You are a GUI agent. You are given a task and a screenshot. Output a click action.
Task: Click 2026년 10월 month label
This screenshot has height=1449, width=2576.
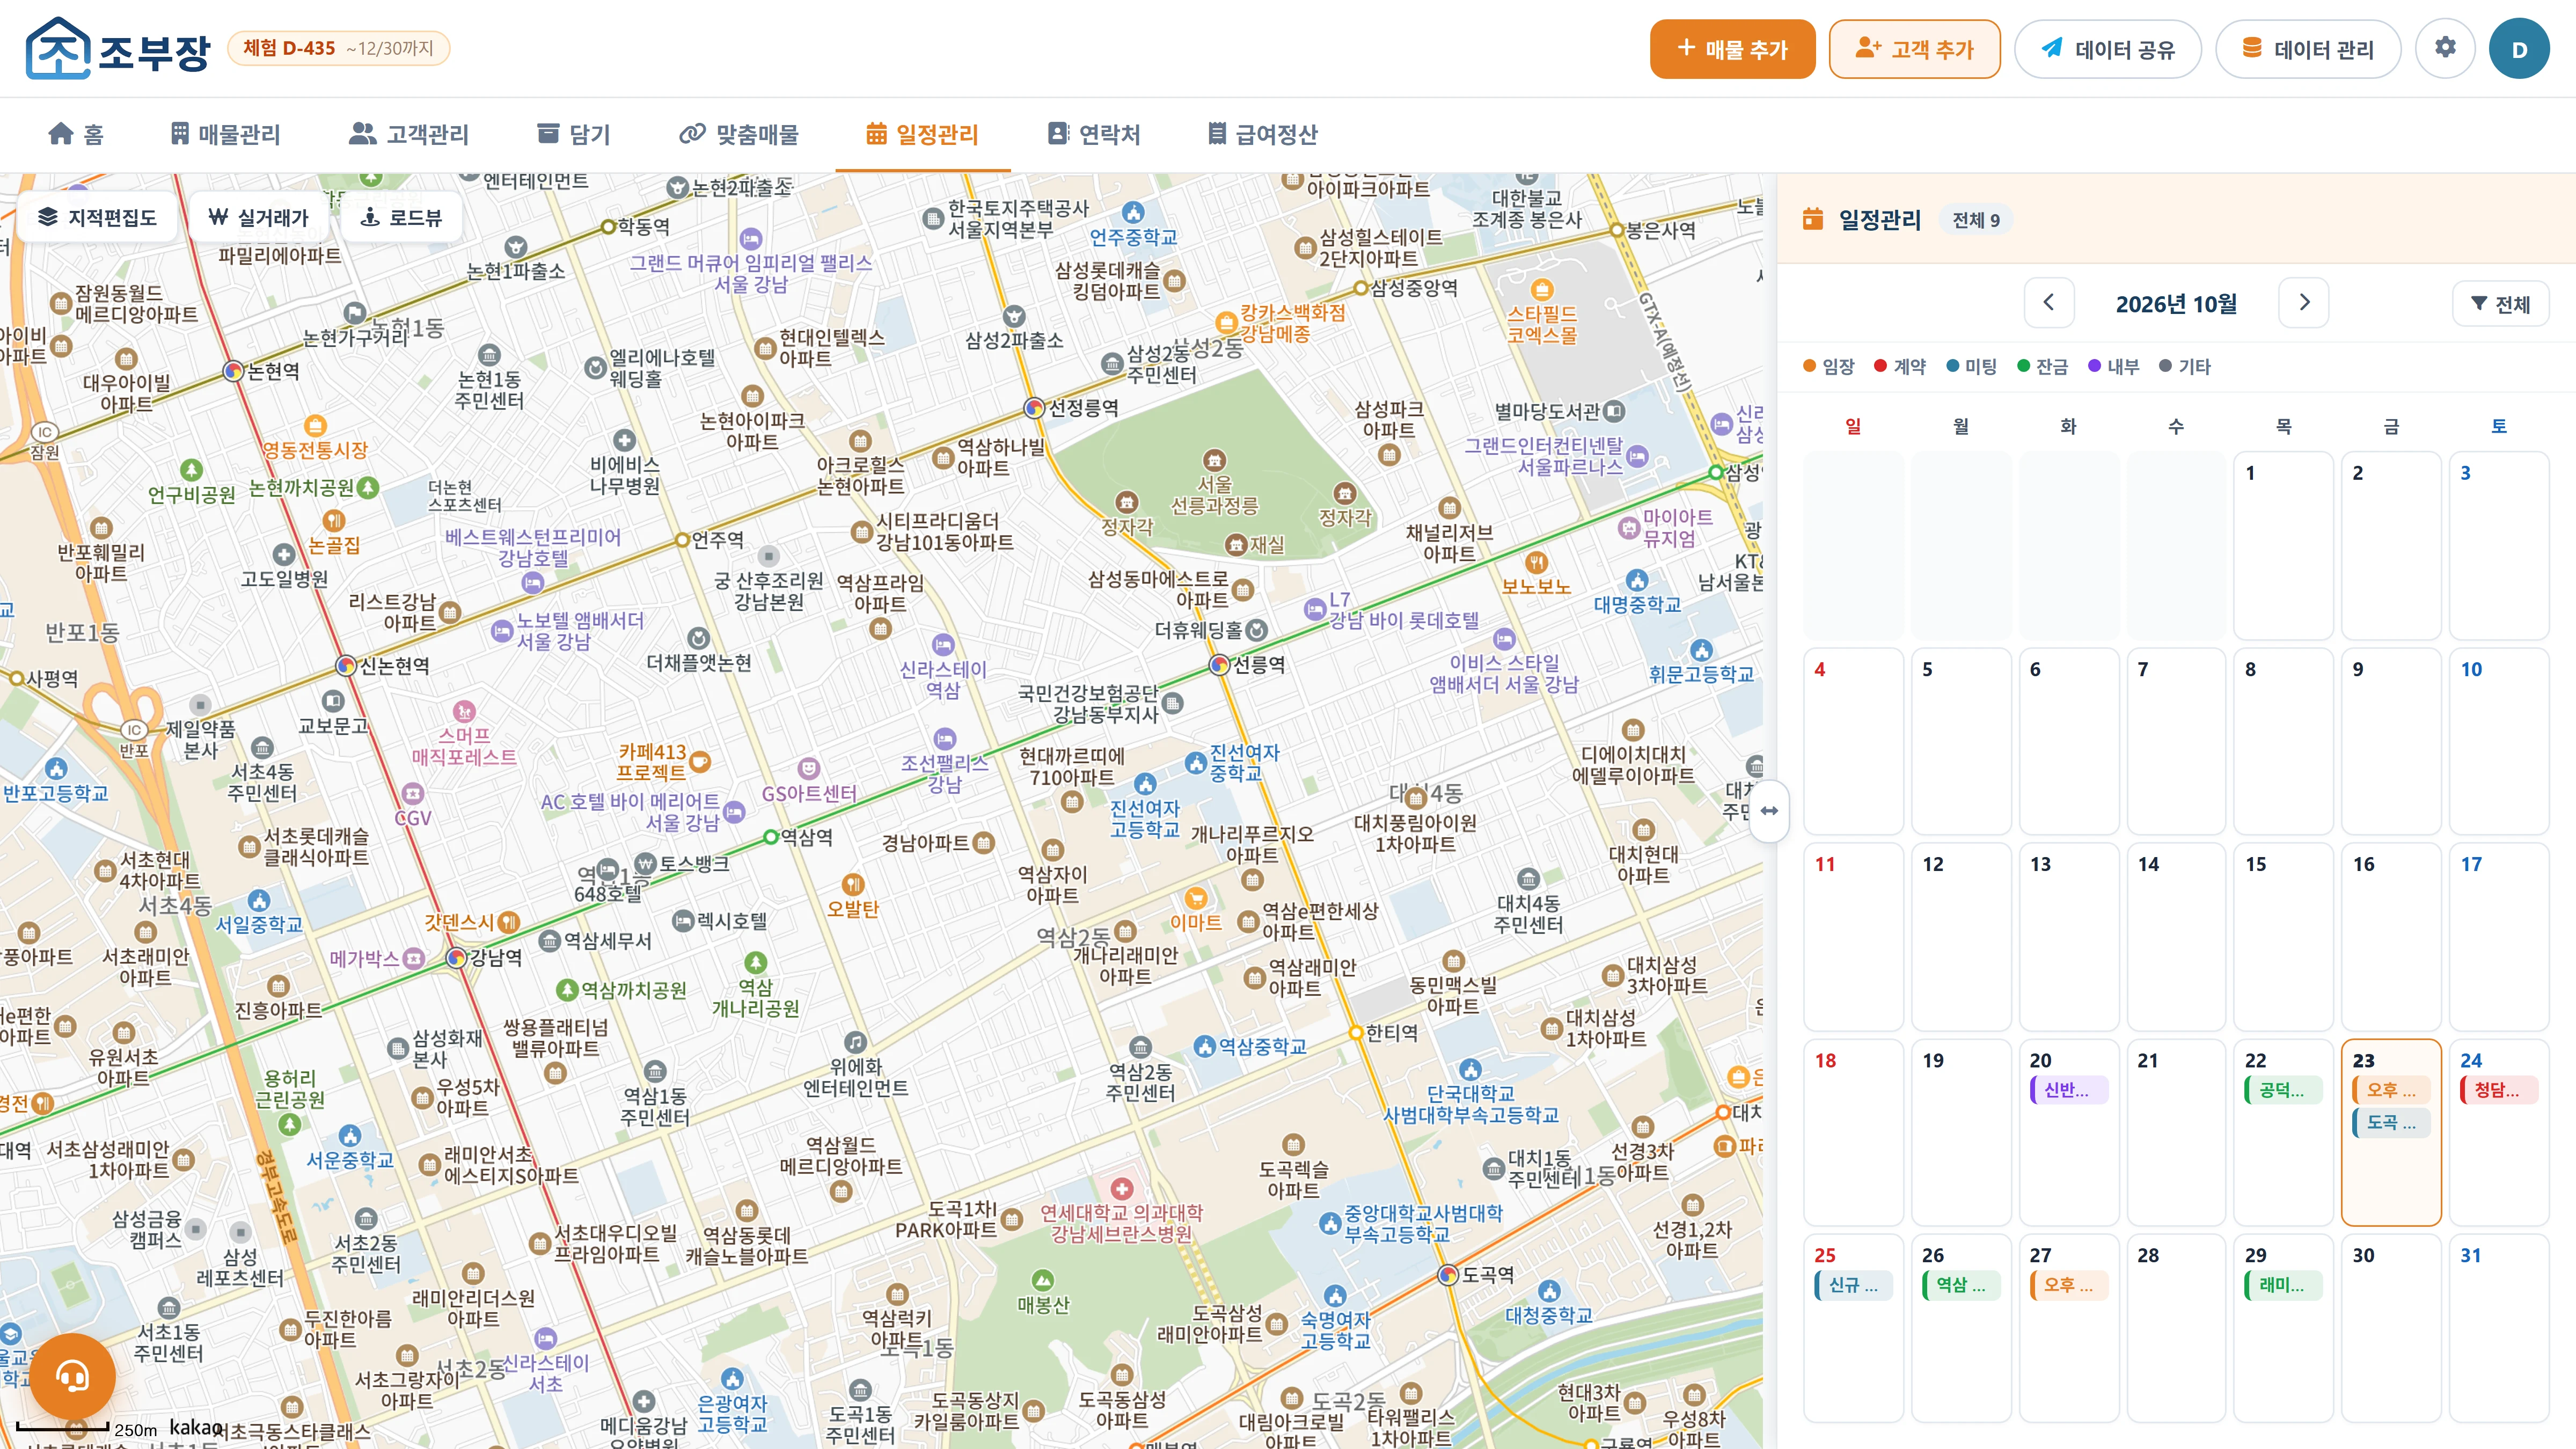[x=2176, y=304]
